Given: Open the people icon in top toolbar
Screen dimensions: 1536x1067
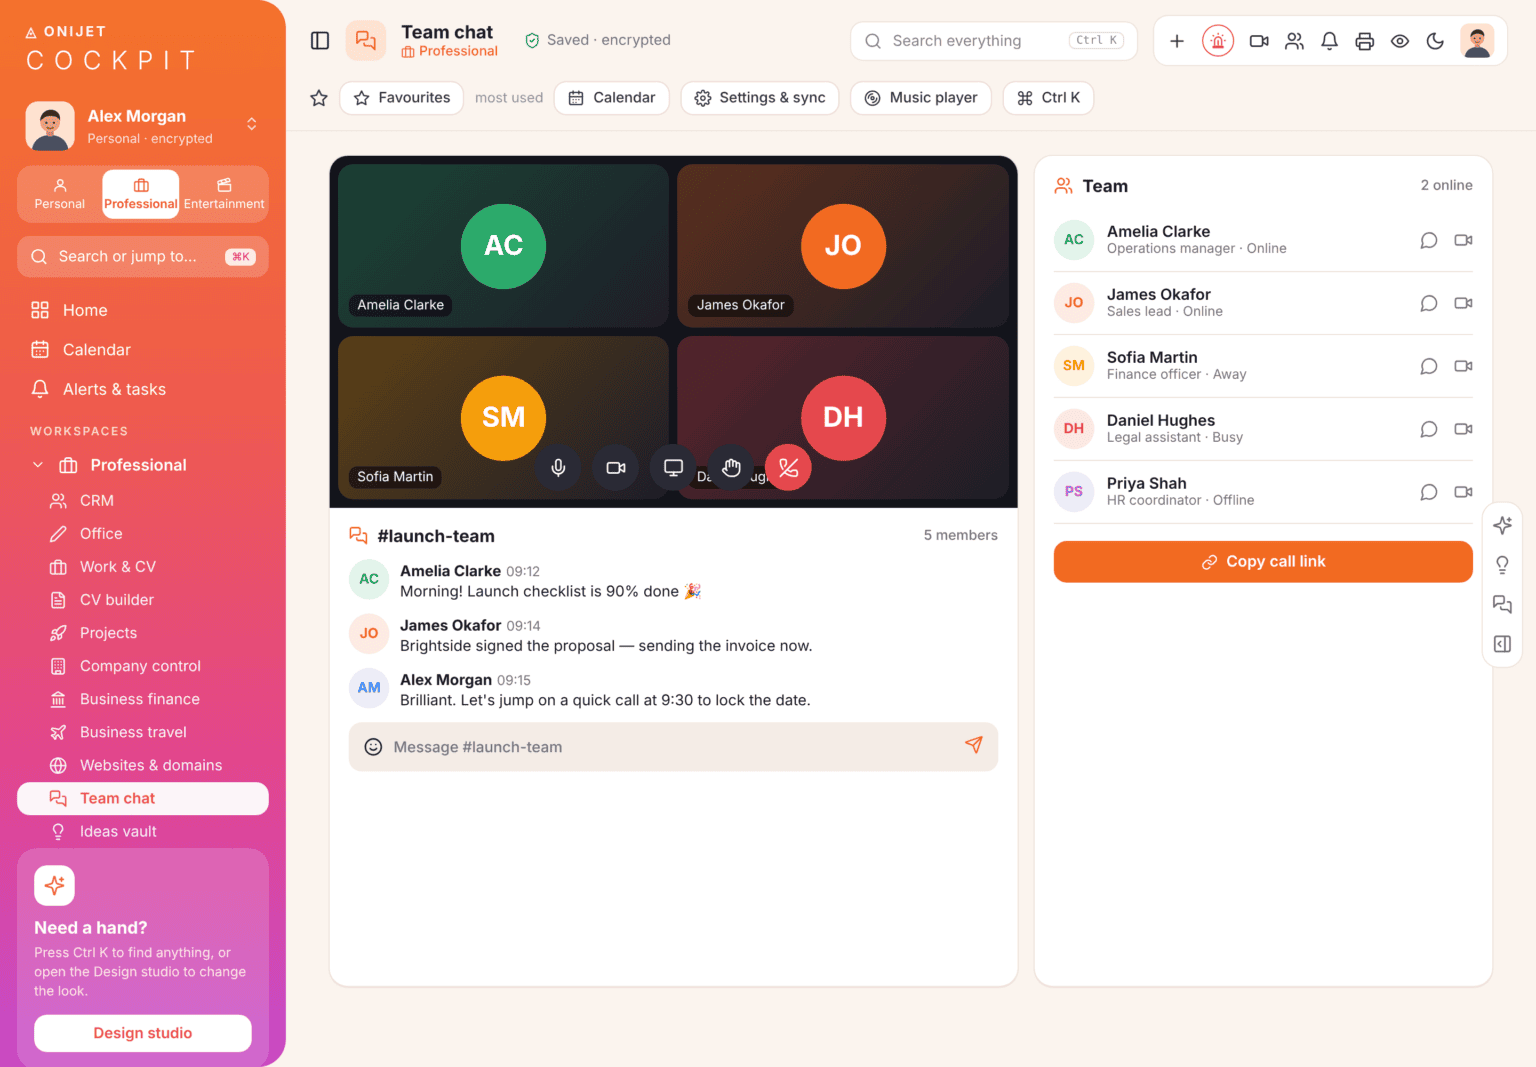Looking at the screenshot, I should click(1294, 41).
